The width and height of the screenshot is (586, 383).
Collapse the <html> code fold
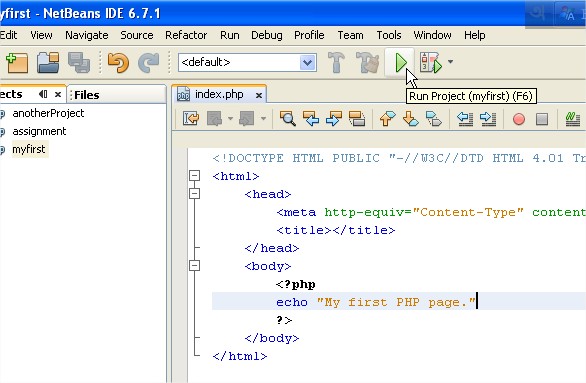click(x=194, y=176)
